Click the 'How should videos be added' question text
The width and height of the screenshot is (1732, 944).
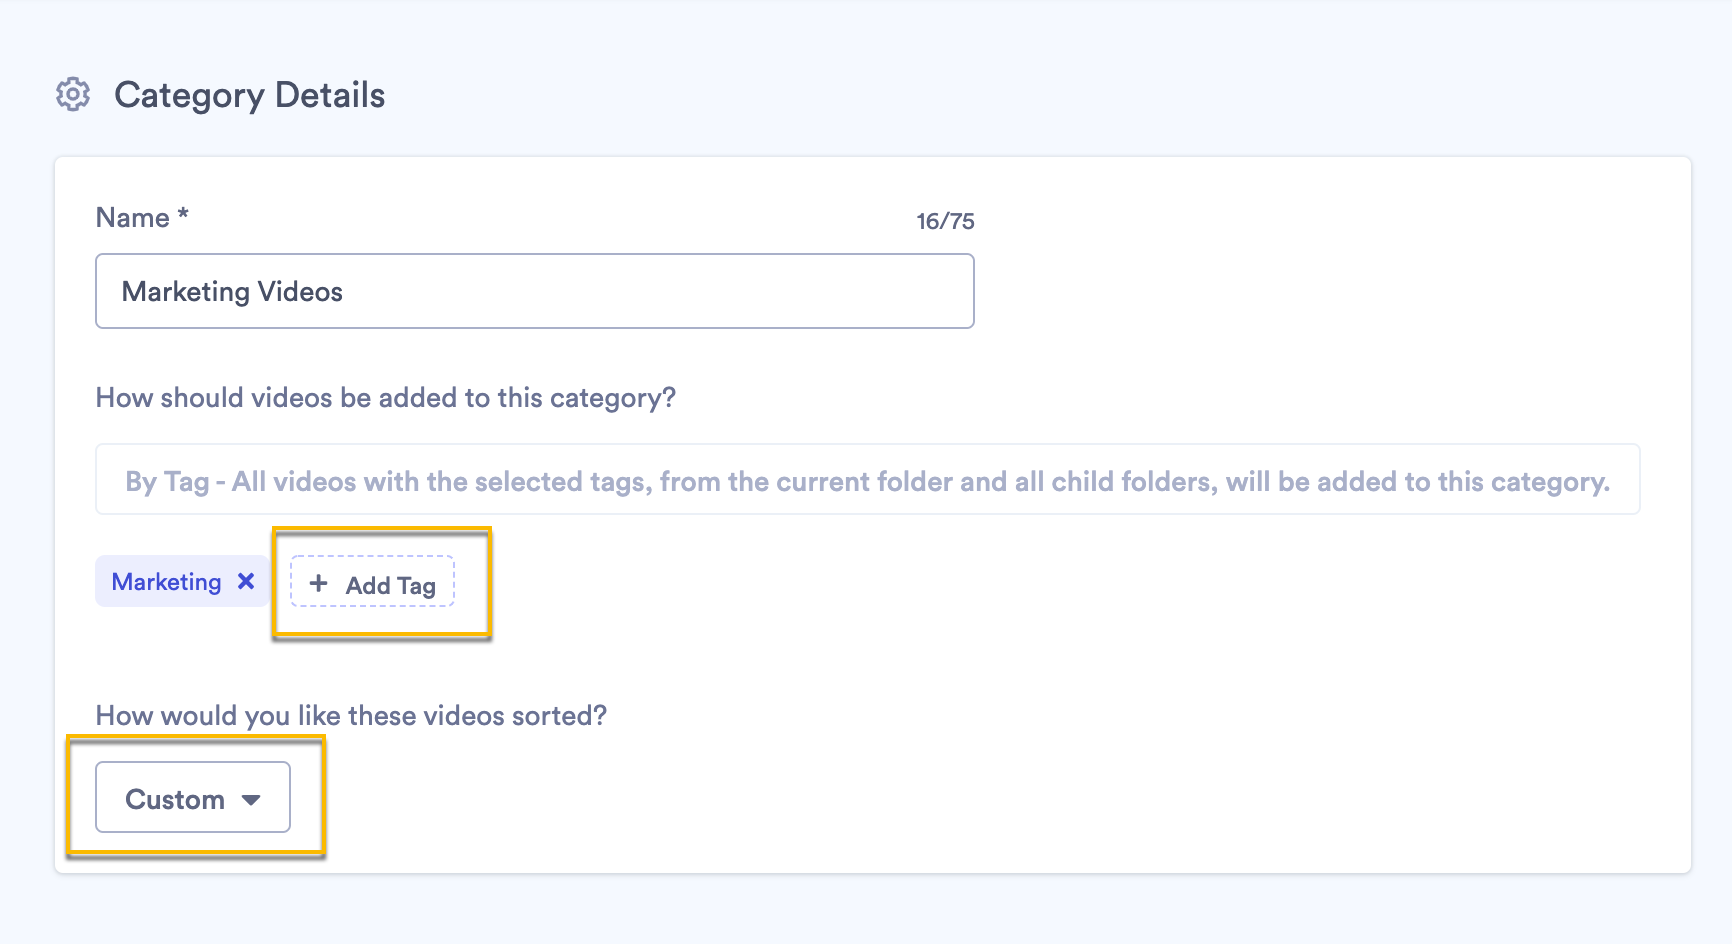[386, 398]
